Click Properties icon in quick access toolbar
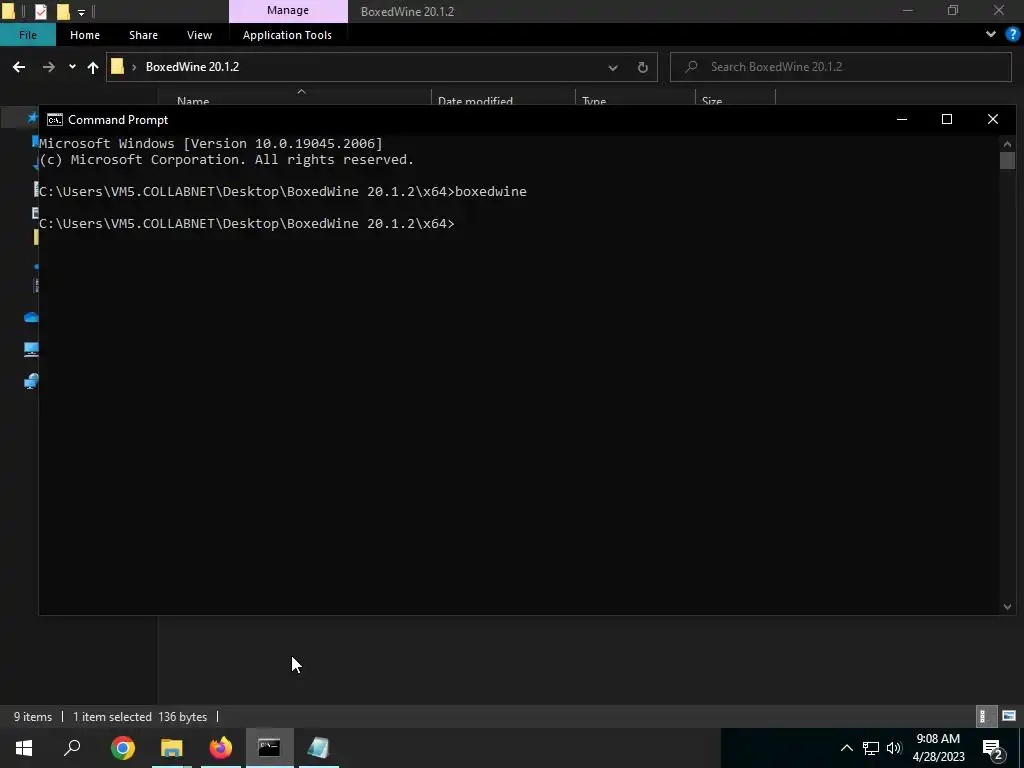 [x=40, y=11]
